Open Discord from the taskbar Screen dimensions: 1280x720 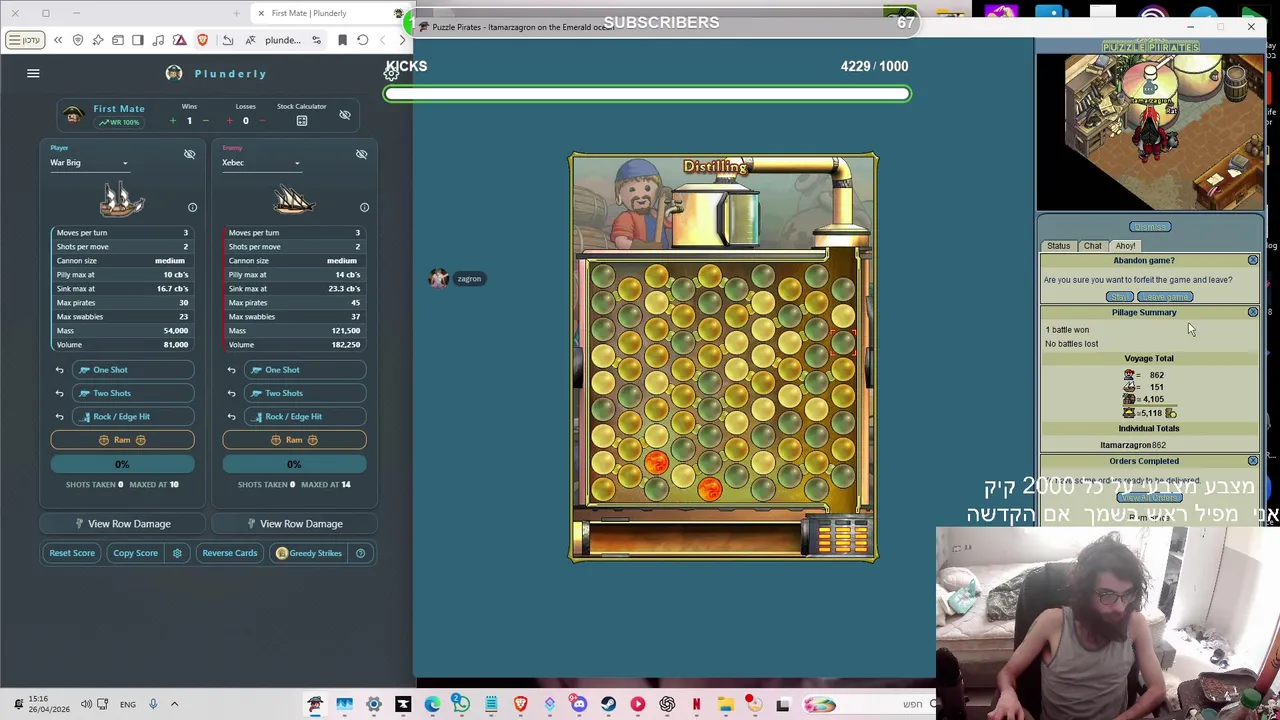coord(579,705)
